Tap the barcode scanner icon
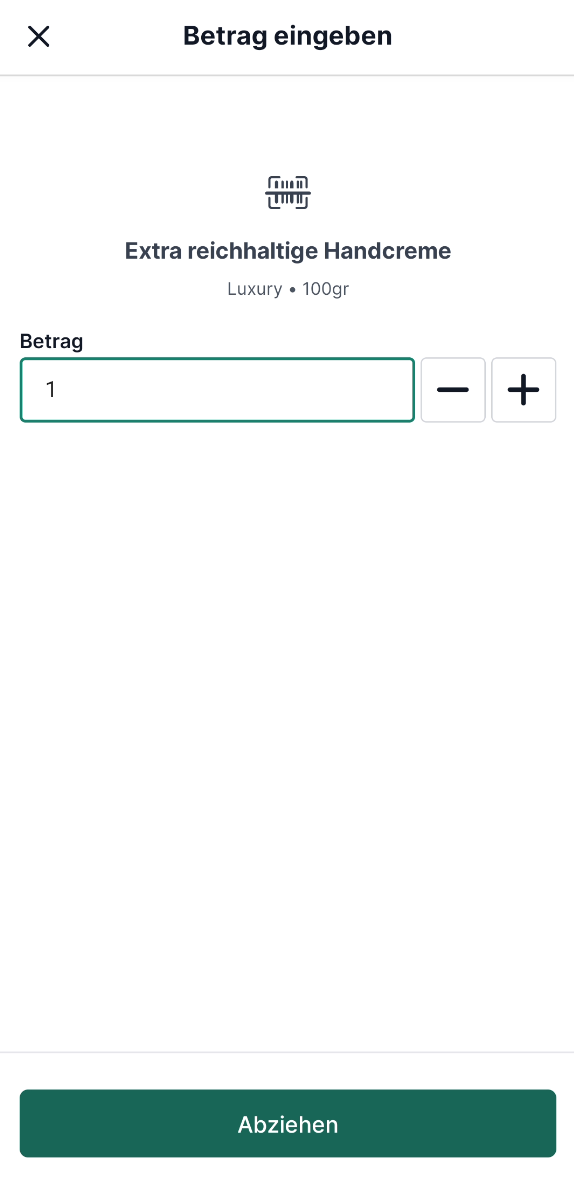574x1178 pixels. (288, 192)
